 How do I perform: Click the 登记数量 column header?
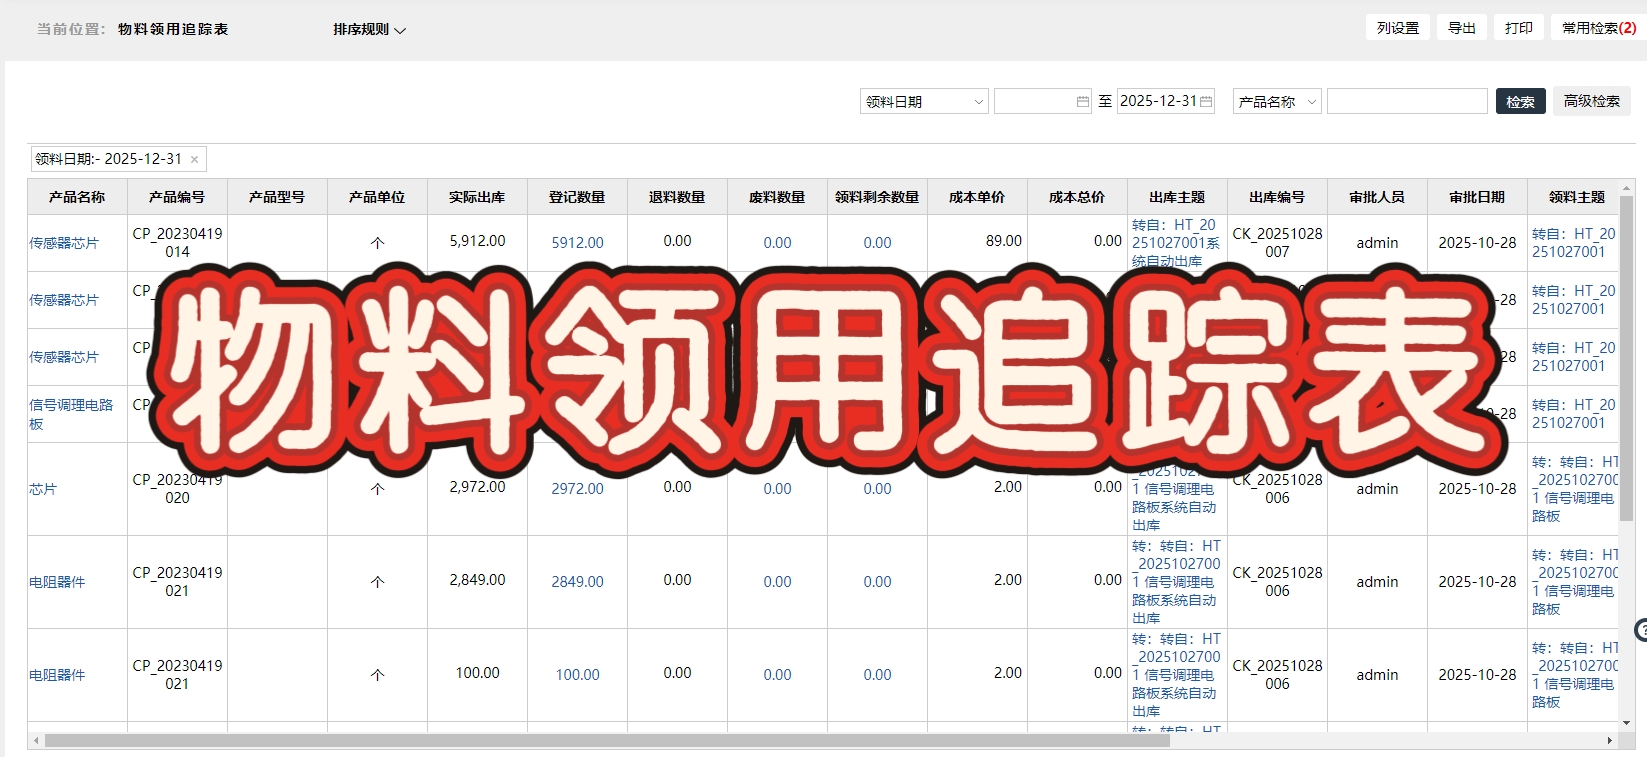pyautogui.click(x=577, y=197)
